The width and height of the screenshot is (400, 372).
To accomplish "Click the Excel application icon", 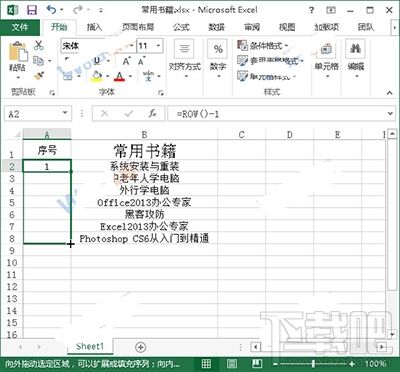I will coord(13,10).
